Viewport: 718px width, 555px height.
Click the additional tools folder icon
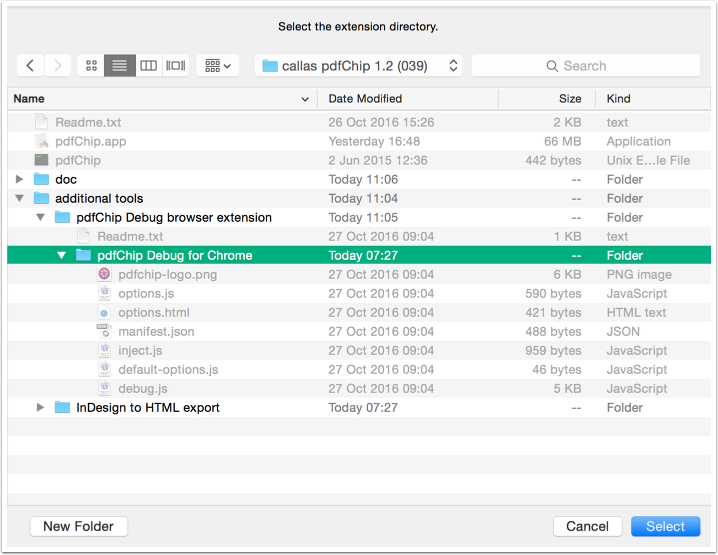pos(41,198)
